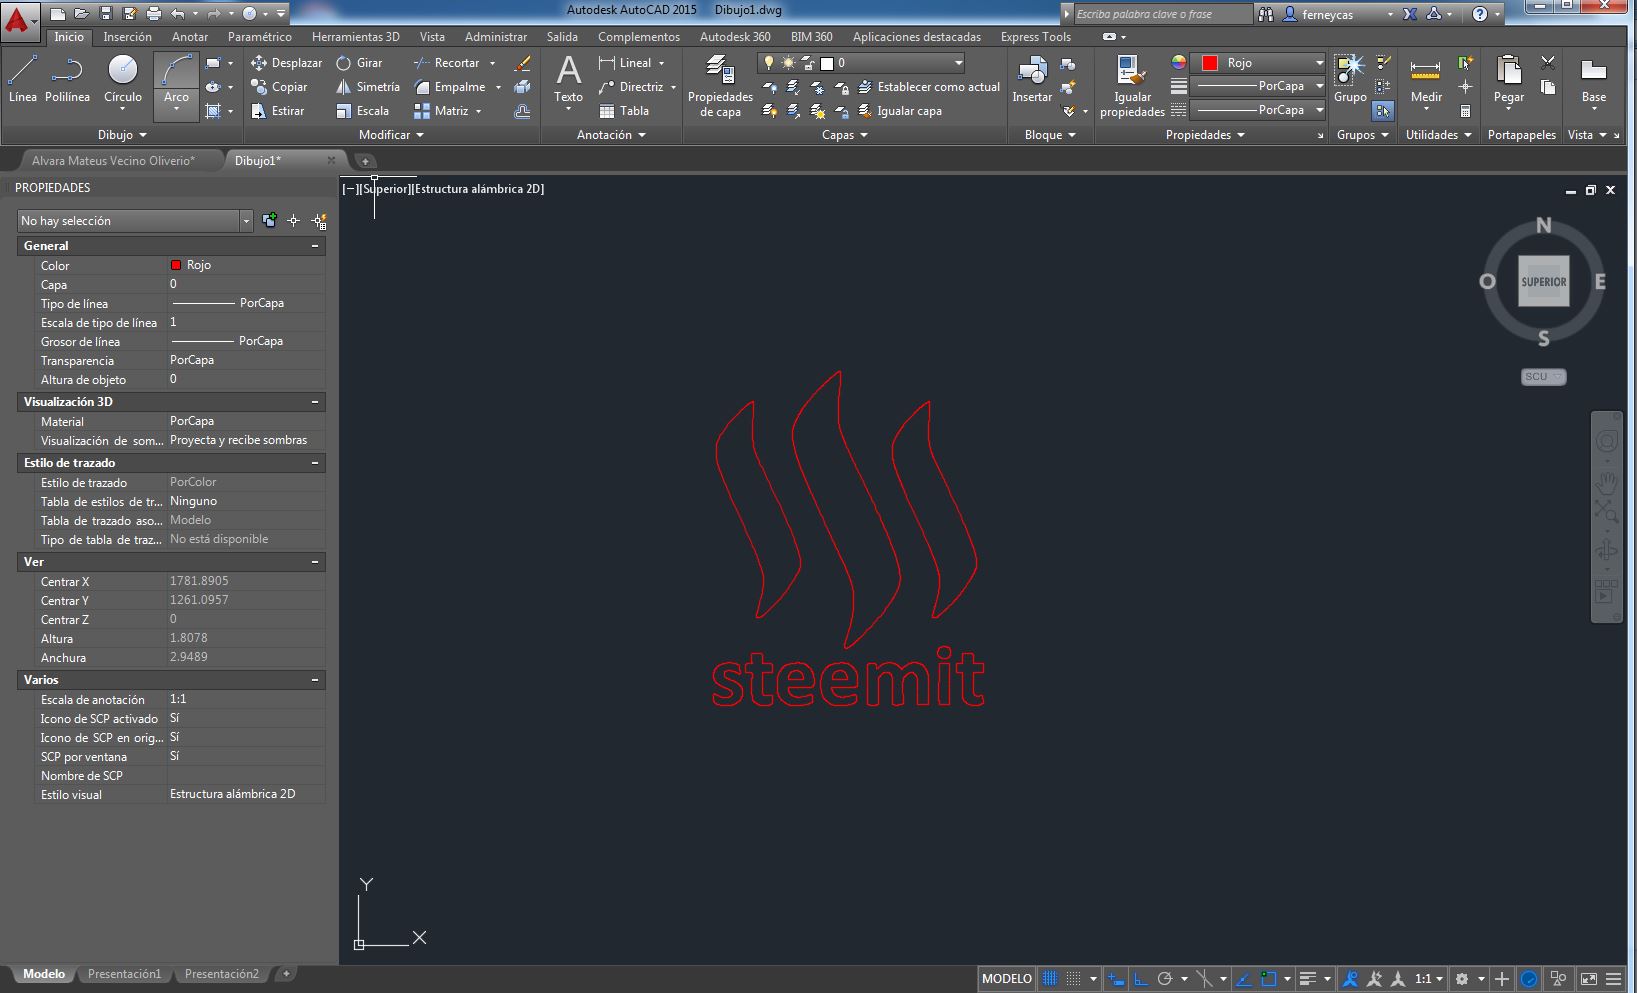
Task: Click the pan hand icon in navigation bar
Action: (x=1606, y=484)
